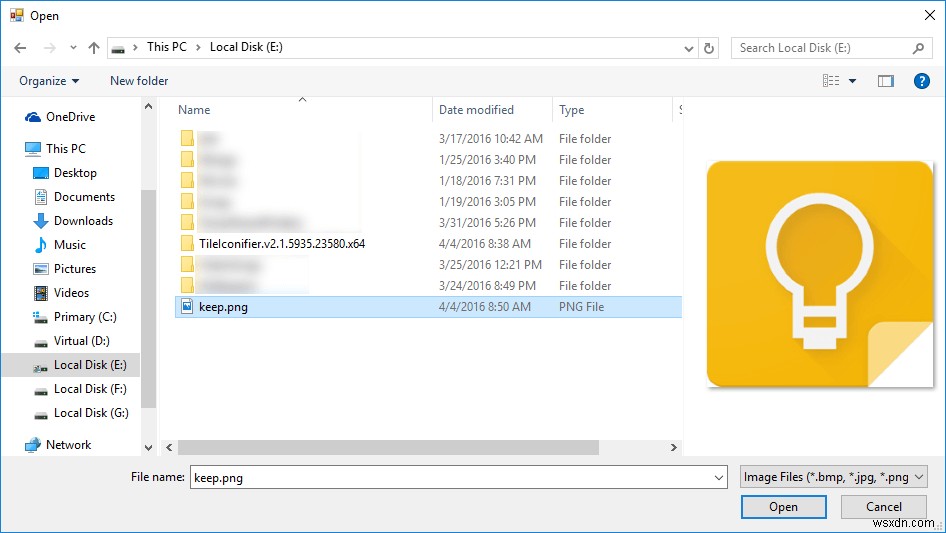This screenshot has height=533, width=946.
Task: Click the navigation pane scrollbar thumb
Action: pyautogui.click(x=148, y=299)
